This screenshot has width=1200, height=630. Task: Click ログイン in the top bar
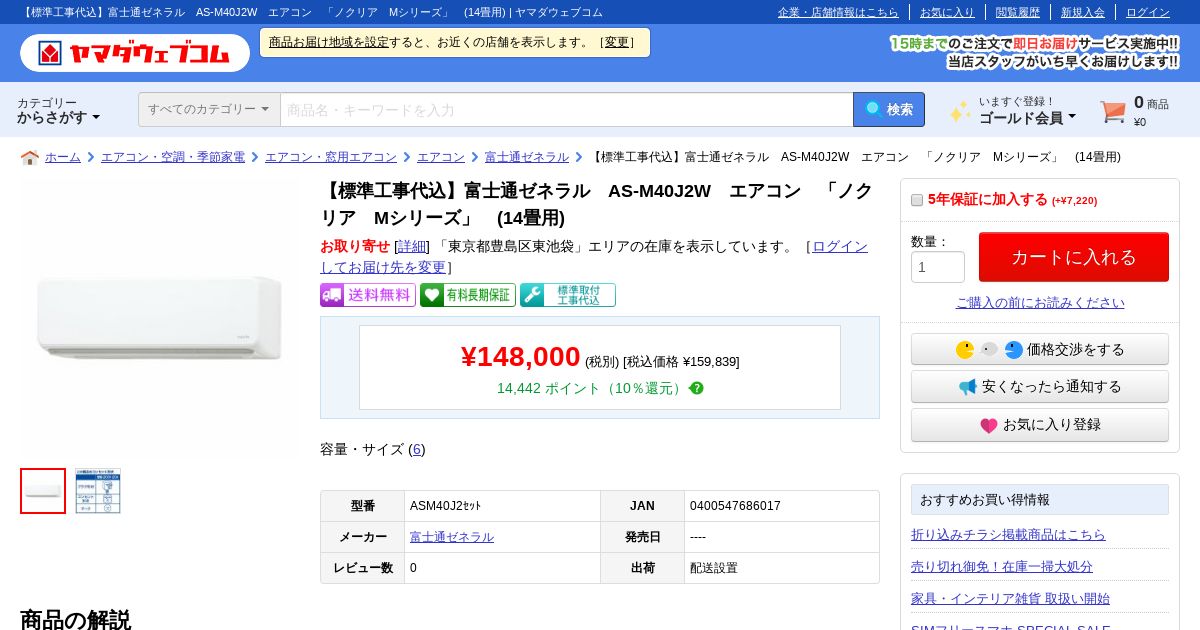tap(1148, 12)
